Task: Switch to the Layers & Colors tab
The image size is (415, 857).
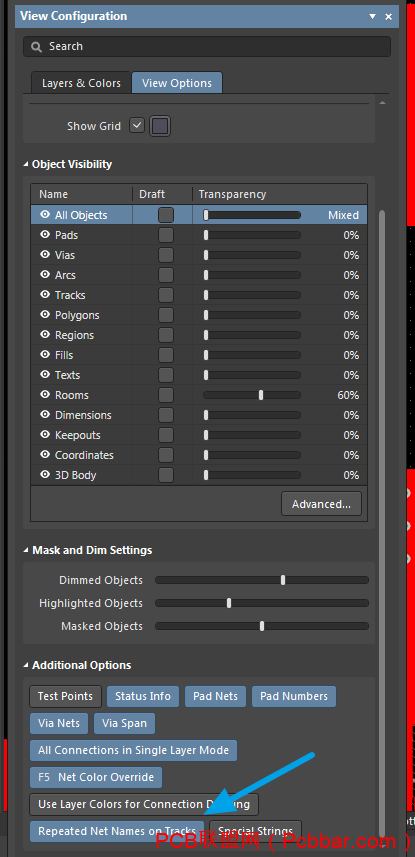Action: point(81,83)
